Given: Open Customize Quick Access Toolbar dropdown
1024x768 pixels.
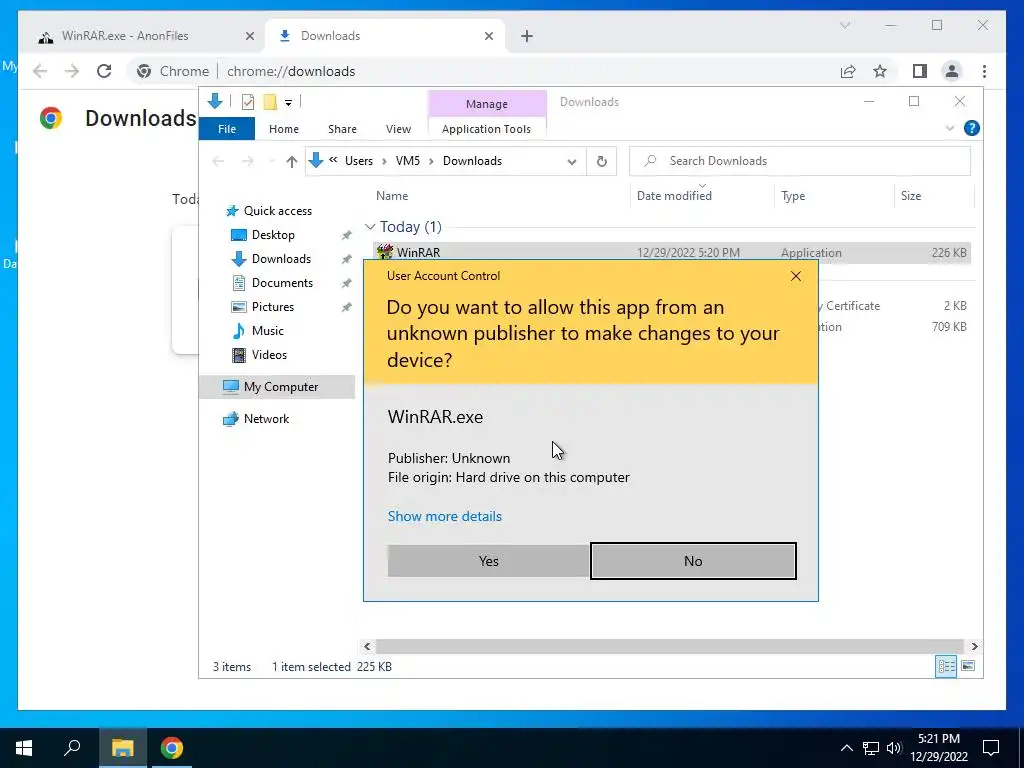Looking at the screenshot, I should point(288,103).
